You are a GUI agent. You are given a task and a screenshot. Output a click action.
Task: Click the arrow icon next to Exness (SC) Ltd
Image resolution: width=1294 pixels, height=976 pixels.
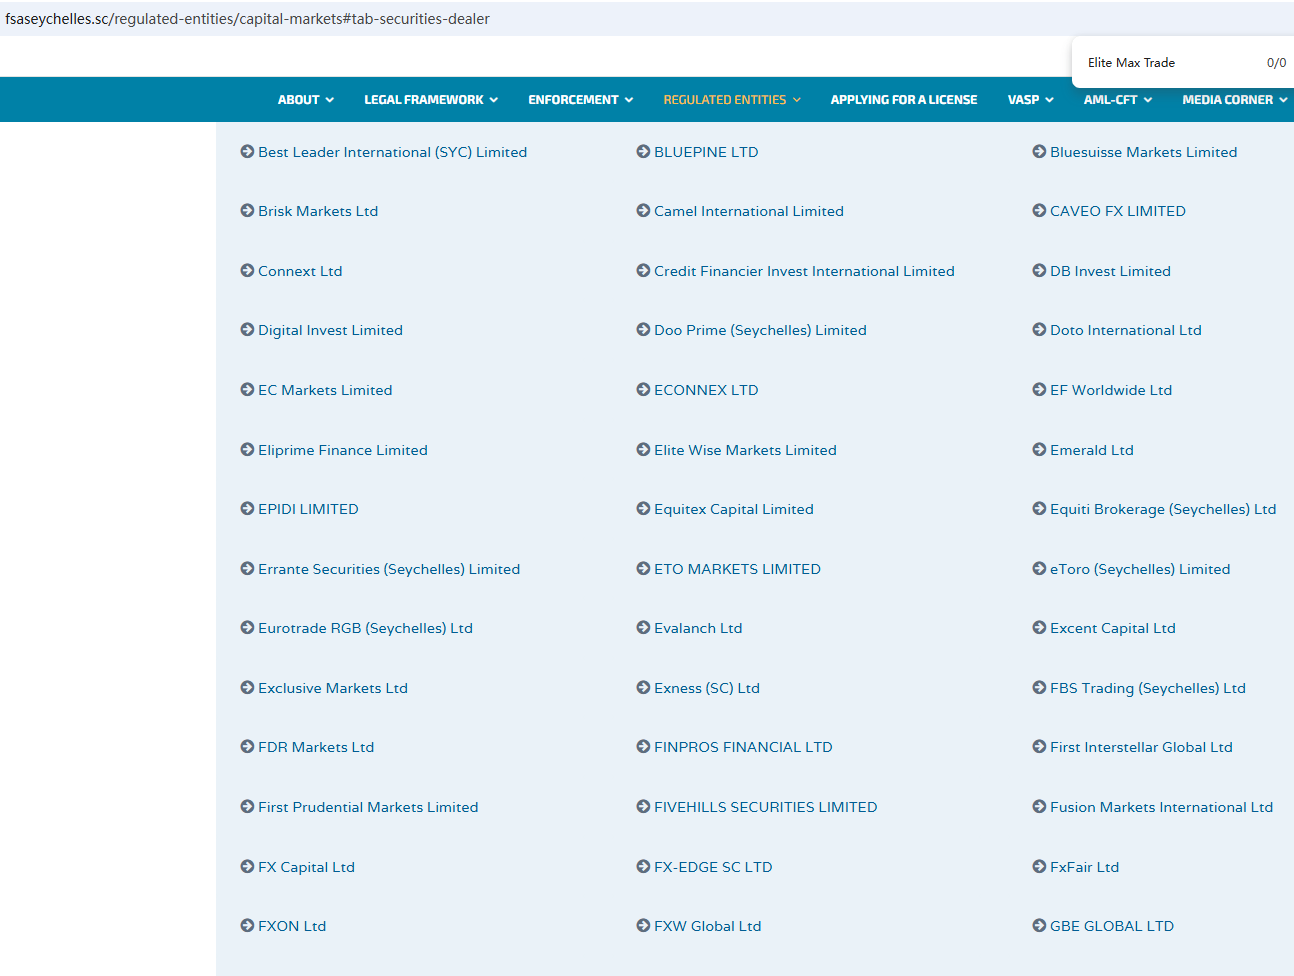pyautogui.click(x=643, y=688)
